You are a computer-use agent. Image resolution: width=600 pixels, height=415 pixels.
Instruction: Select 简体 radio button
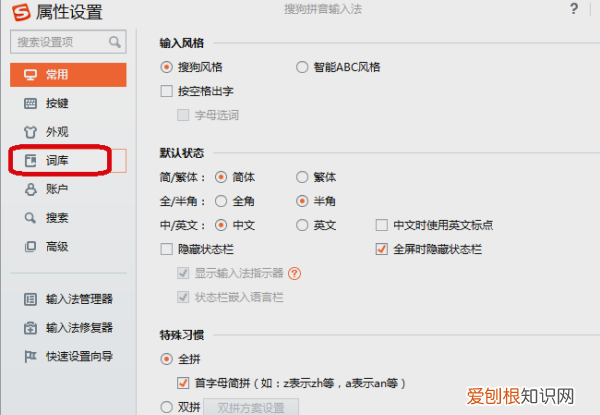coord(221,177)
